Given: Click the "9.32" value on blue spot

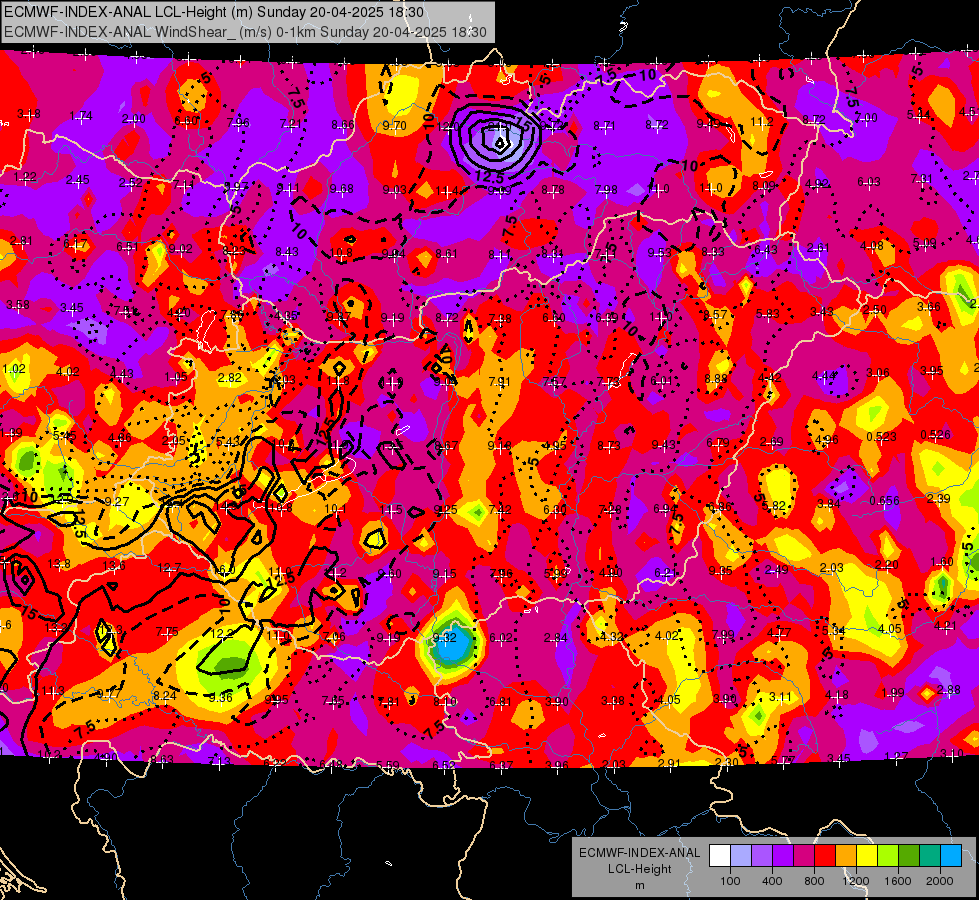Looking at the screenshot, I should [445, 638].
